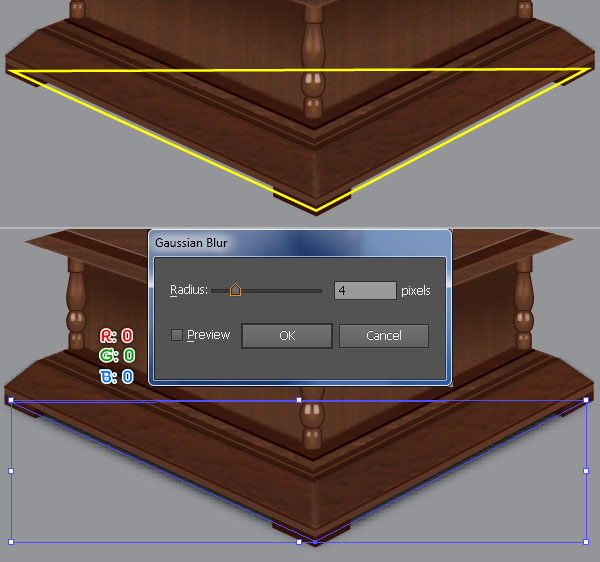The image size is (600, 562).
Task: Click the Gaussian Blur title bar
Action: pos(300,243)
